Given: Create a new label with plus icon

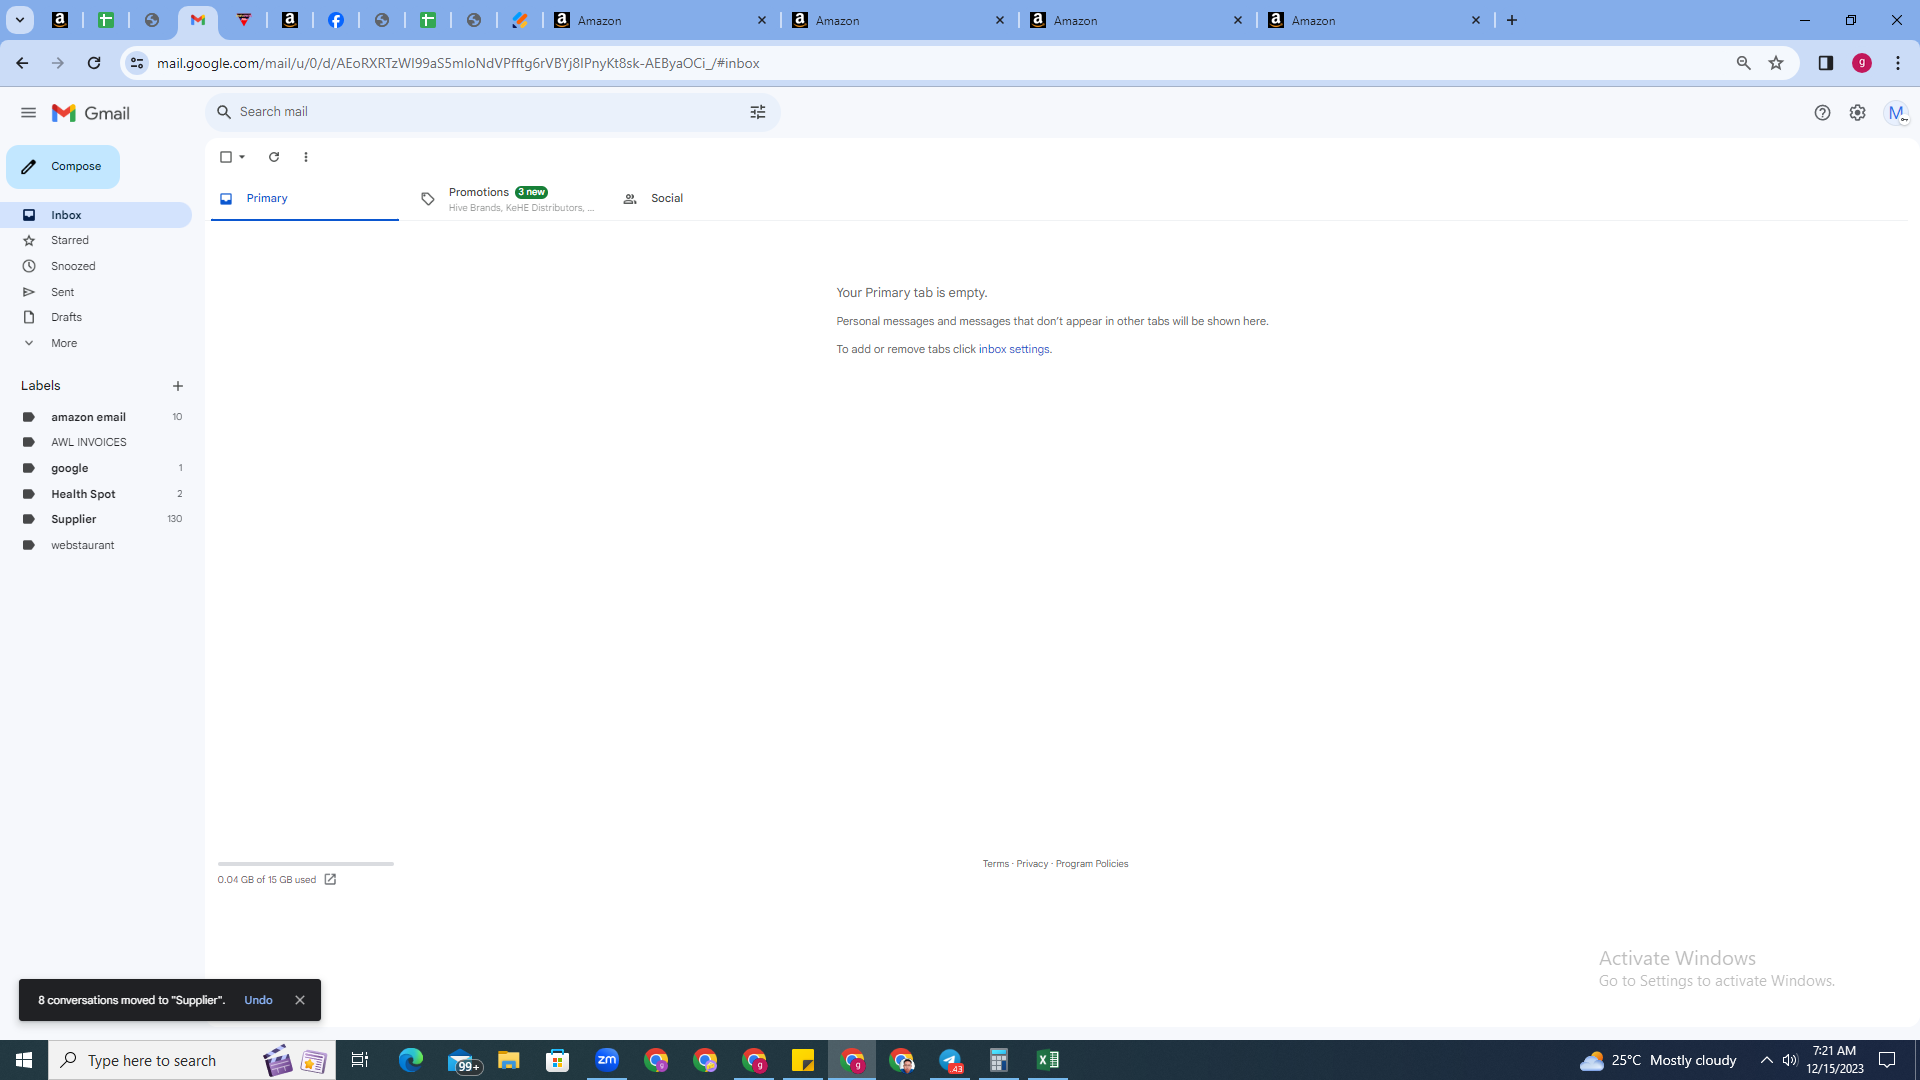Looking at the screenshot, I should point(178,386).
